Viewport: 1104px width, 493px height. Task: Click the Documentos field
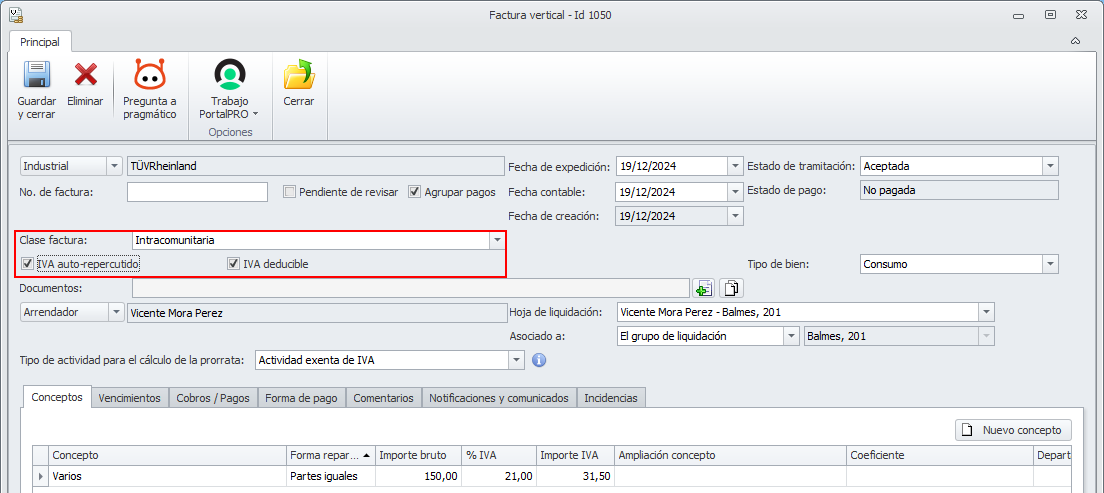tap(410, 288)
